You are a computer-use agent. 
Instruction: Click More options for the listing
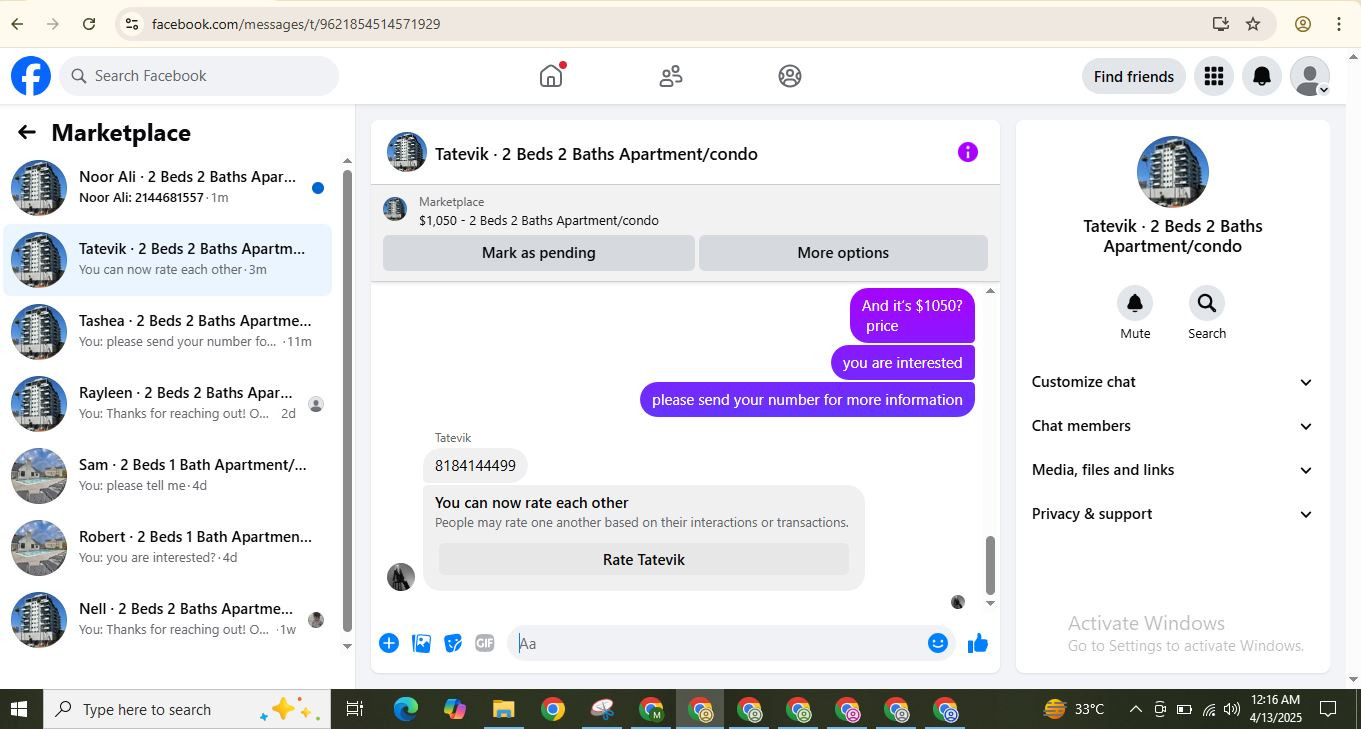[x=843, y=253]
